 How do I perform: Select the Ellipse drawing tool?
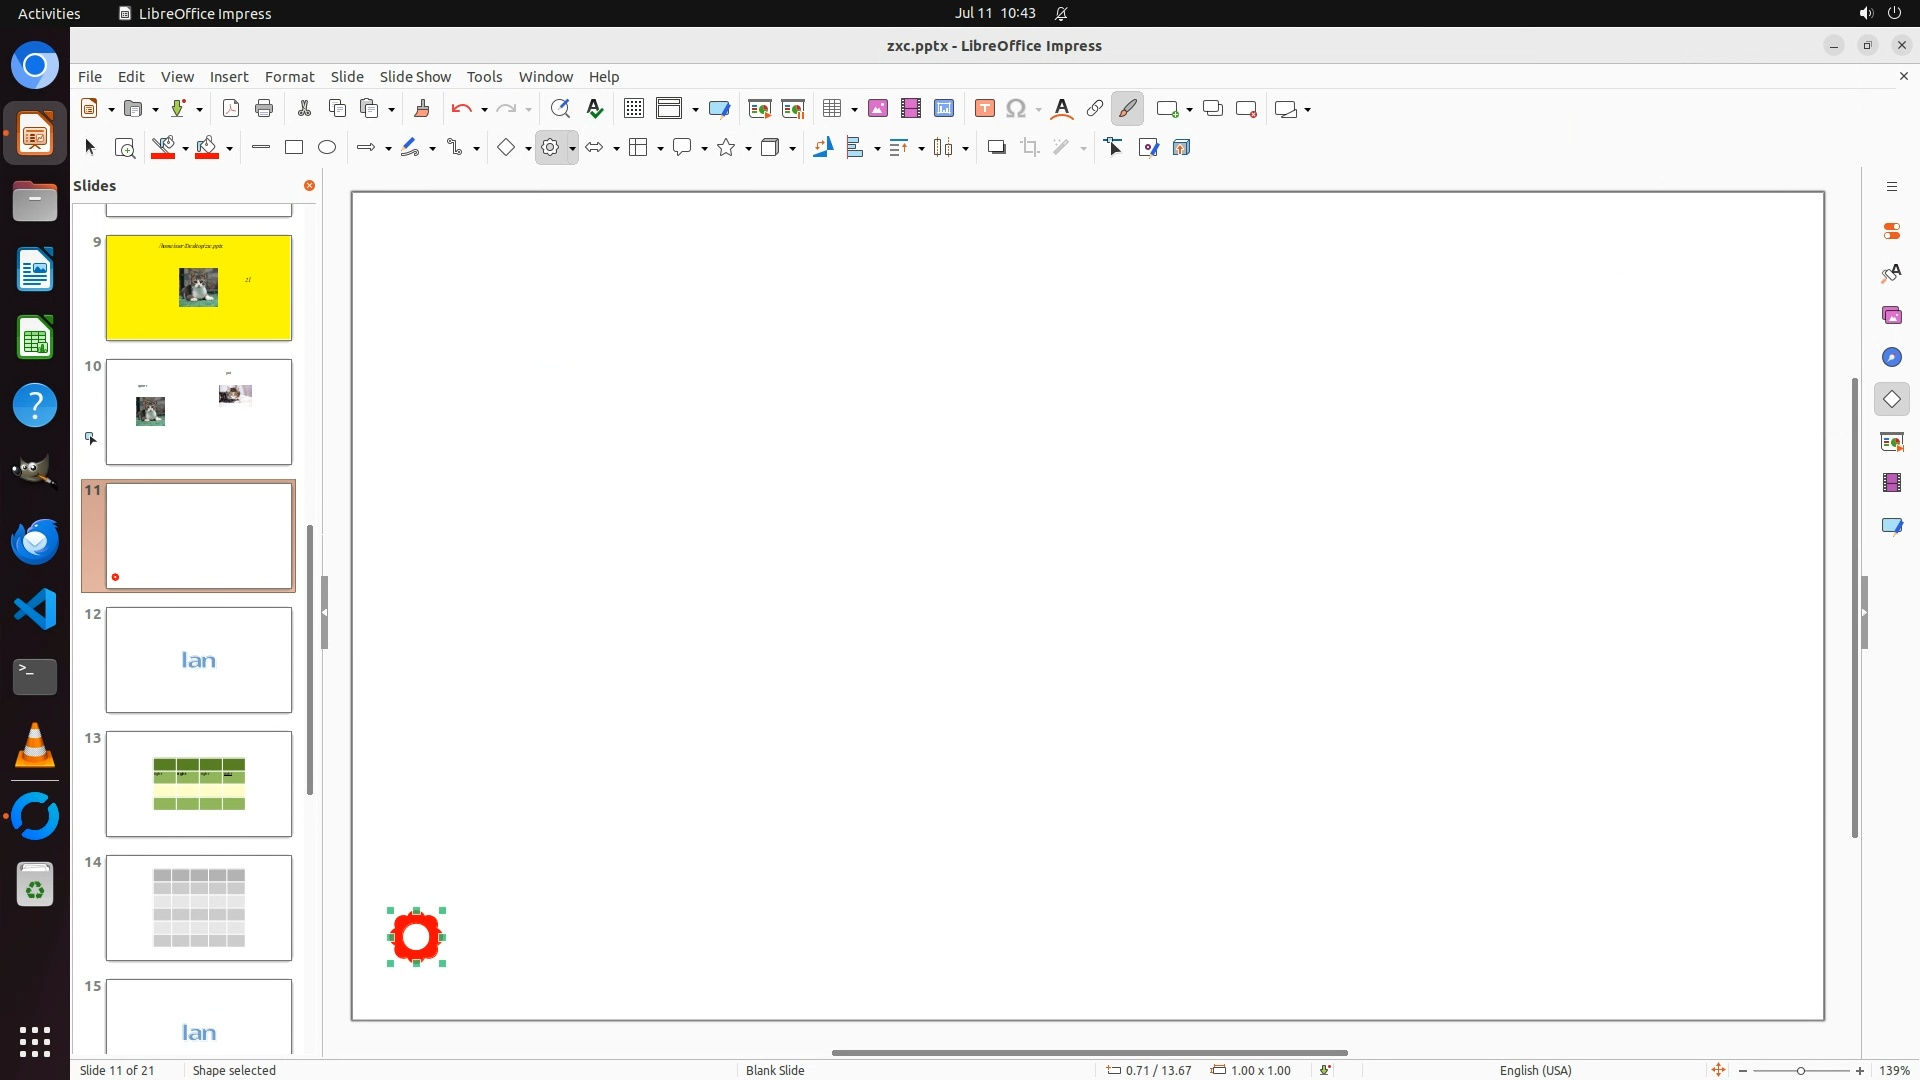[327, 148]
